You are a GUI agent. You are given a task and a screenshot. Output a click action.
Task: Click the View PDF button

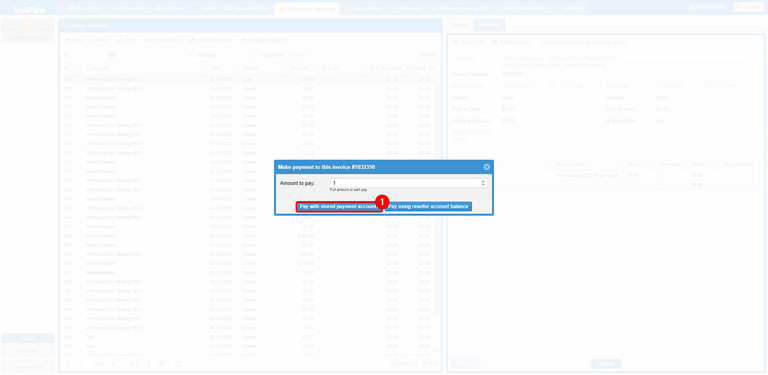[x=468, y=43]
